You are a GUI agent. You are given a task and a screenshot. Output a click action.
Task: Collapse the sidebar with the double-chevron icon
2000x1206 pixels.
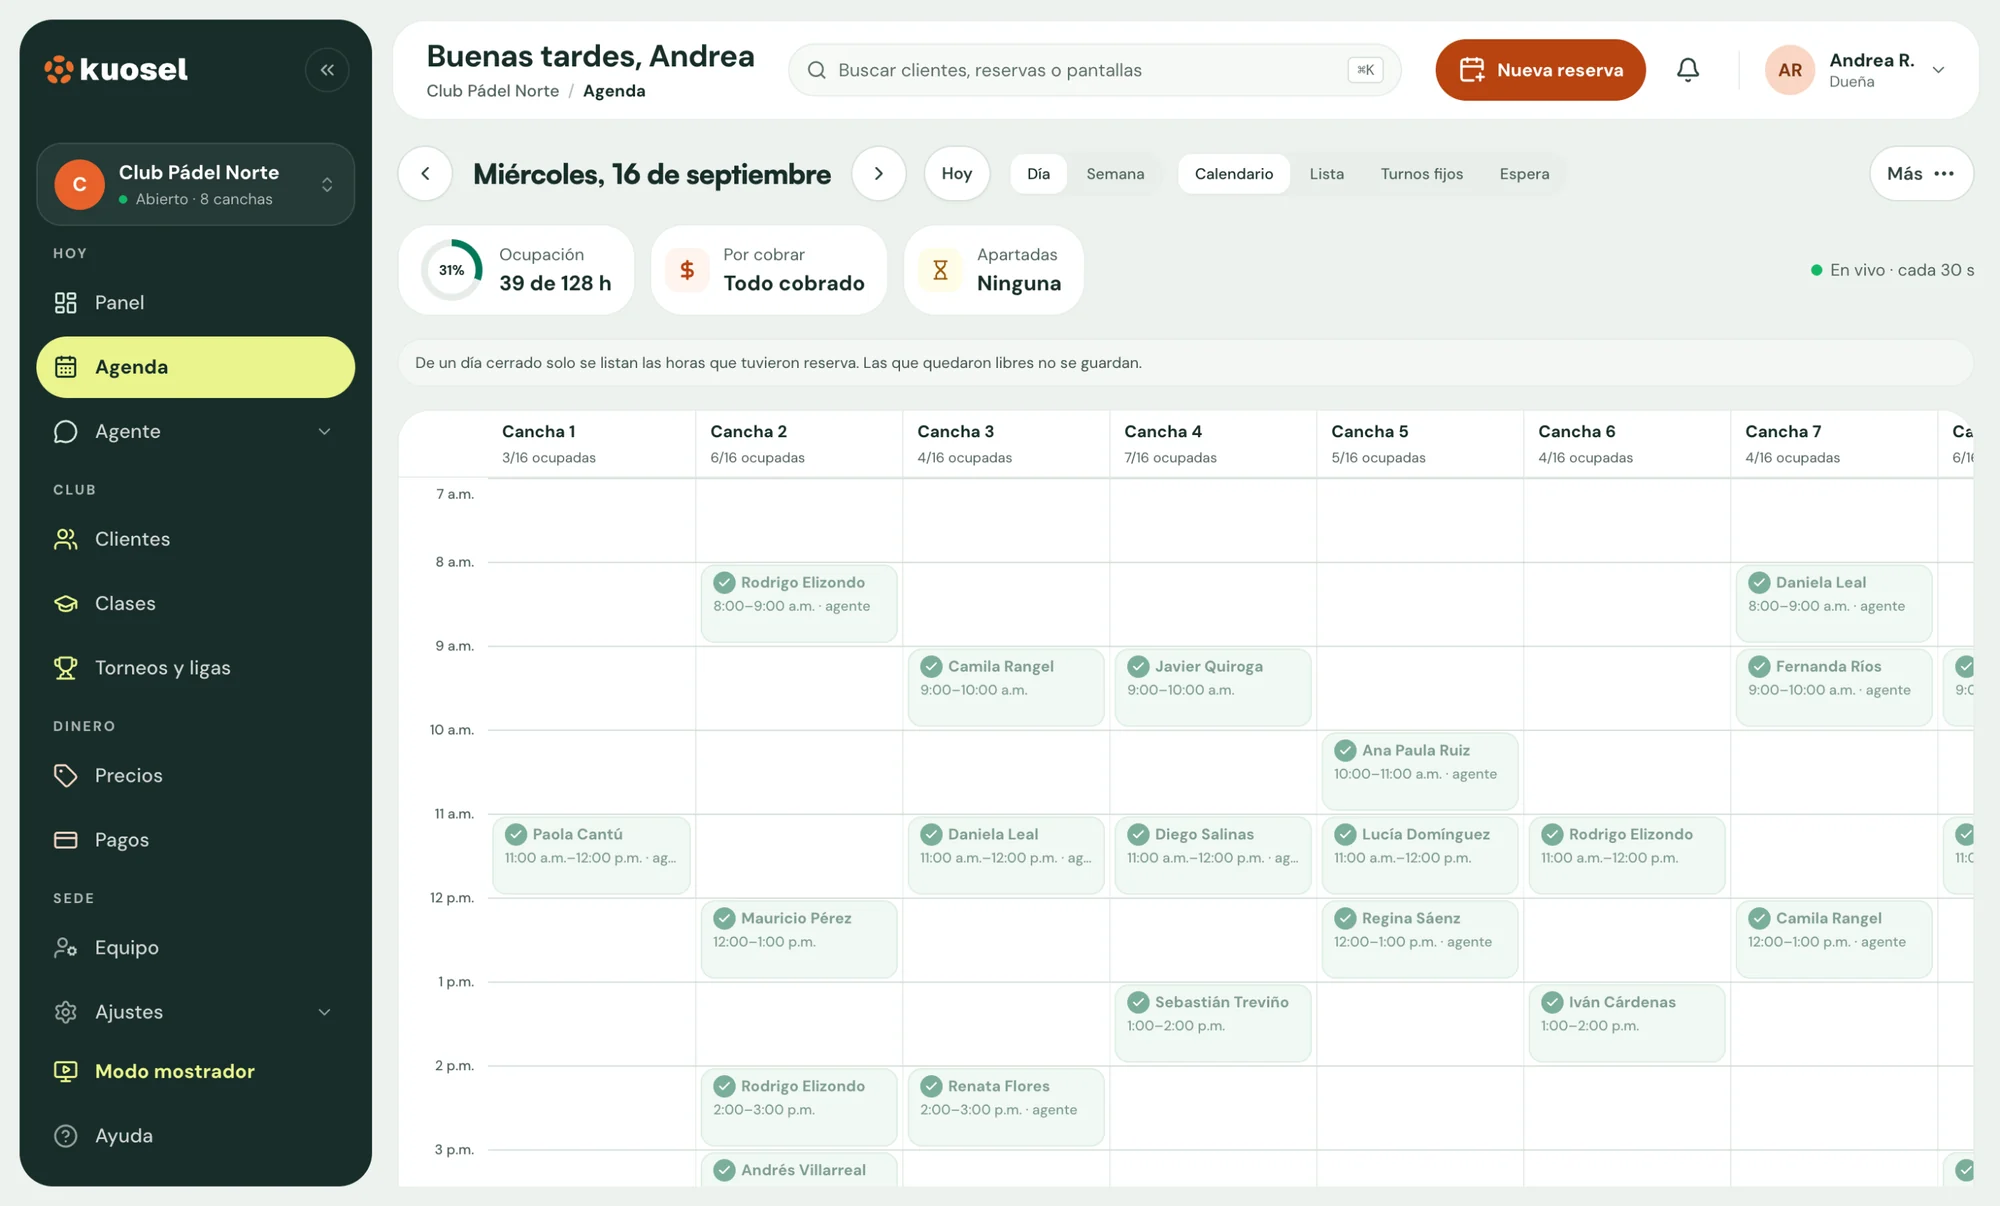click(327, 70)
